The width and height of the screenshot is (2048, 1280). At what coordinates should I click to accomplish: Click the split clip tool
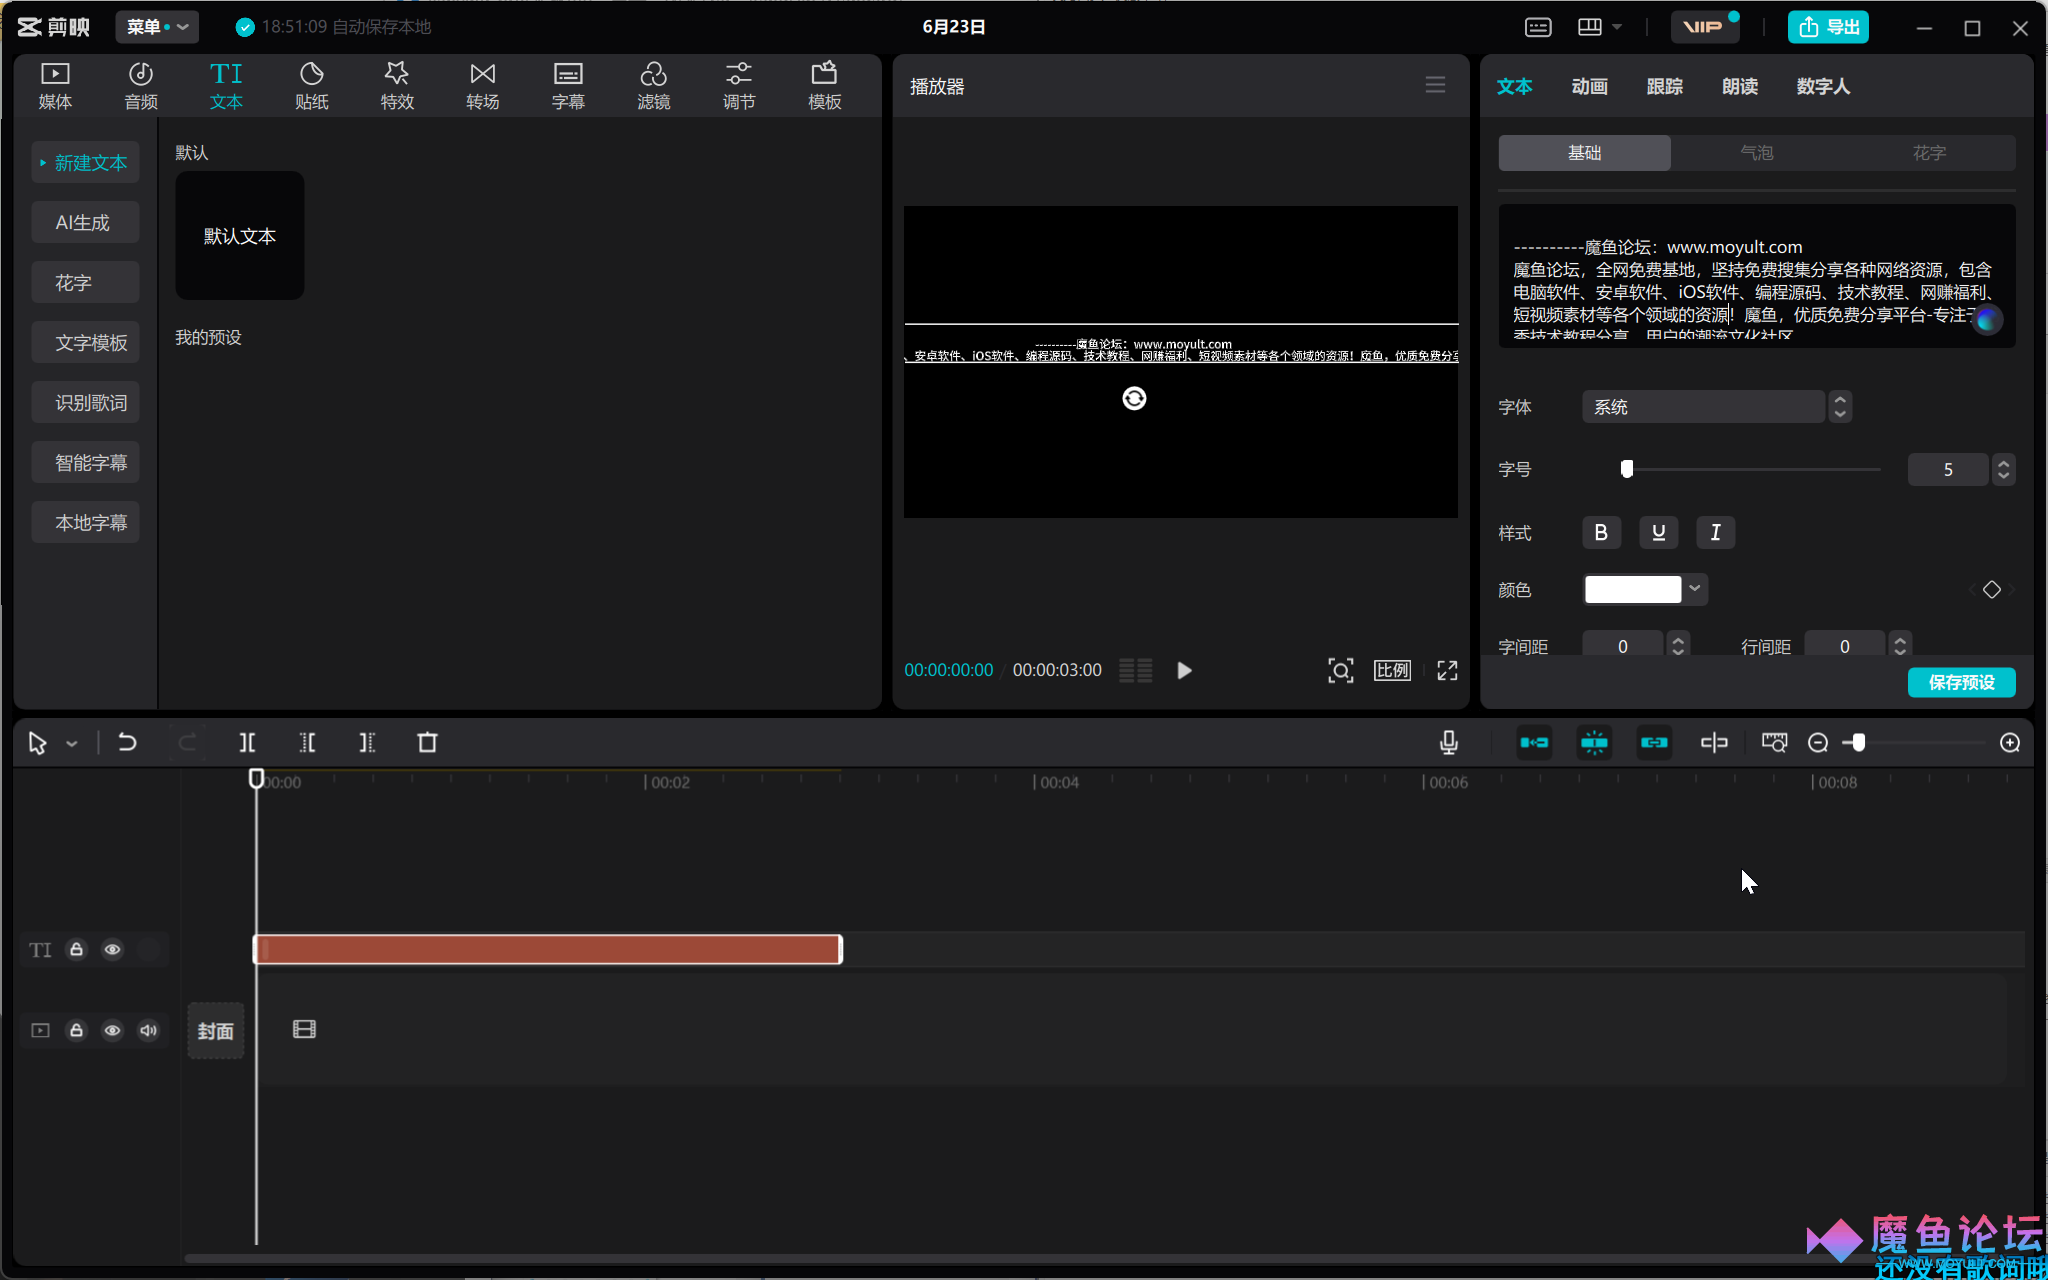[247, 743]
